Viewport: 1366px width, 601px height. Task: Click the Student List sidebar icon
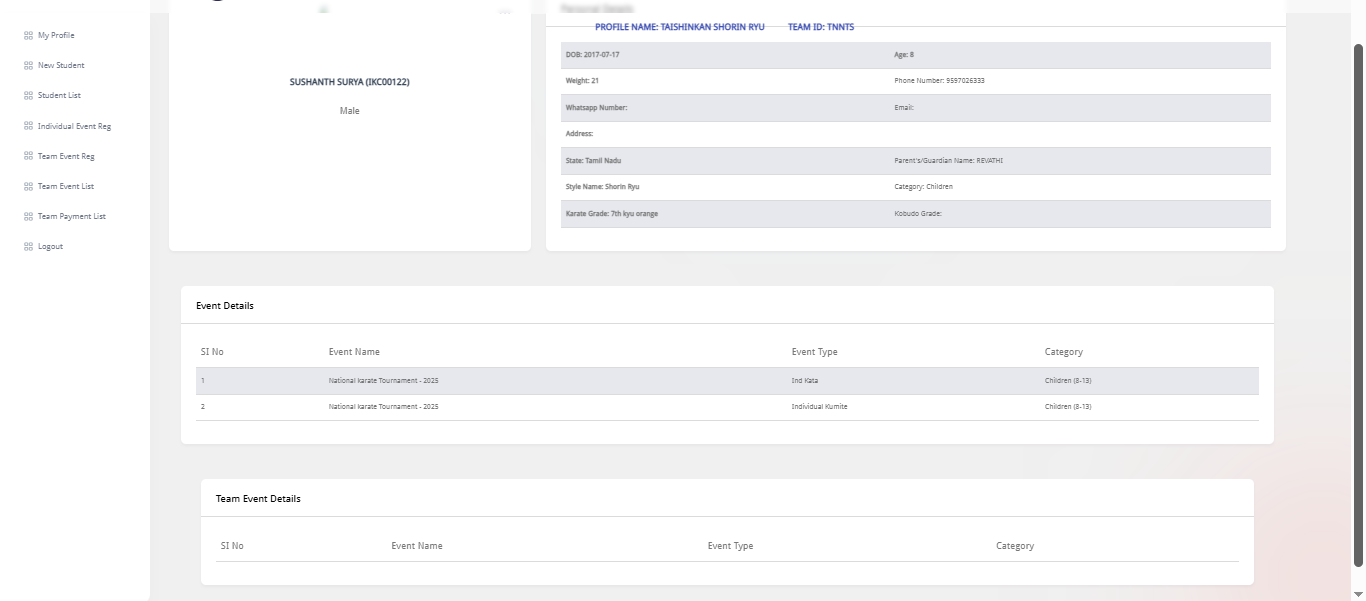pos(28,96)
